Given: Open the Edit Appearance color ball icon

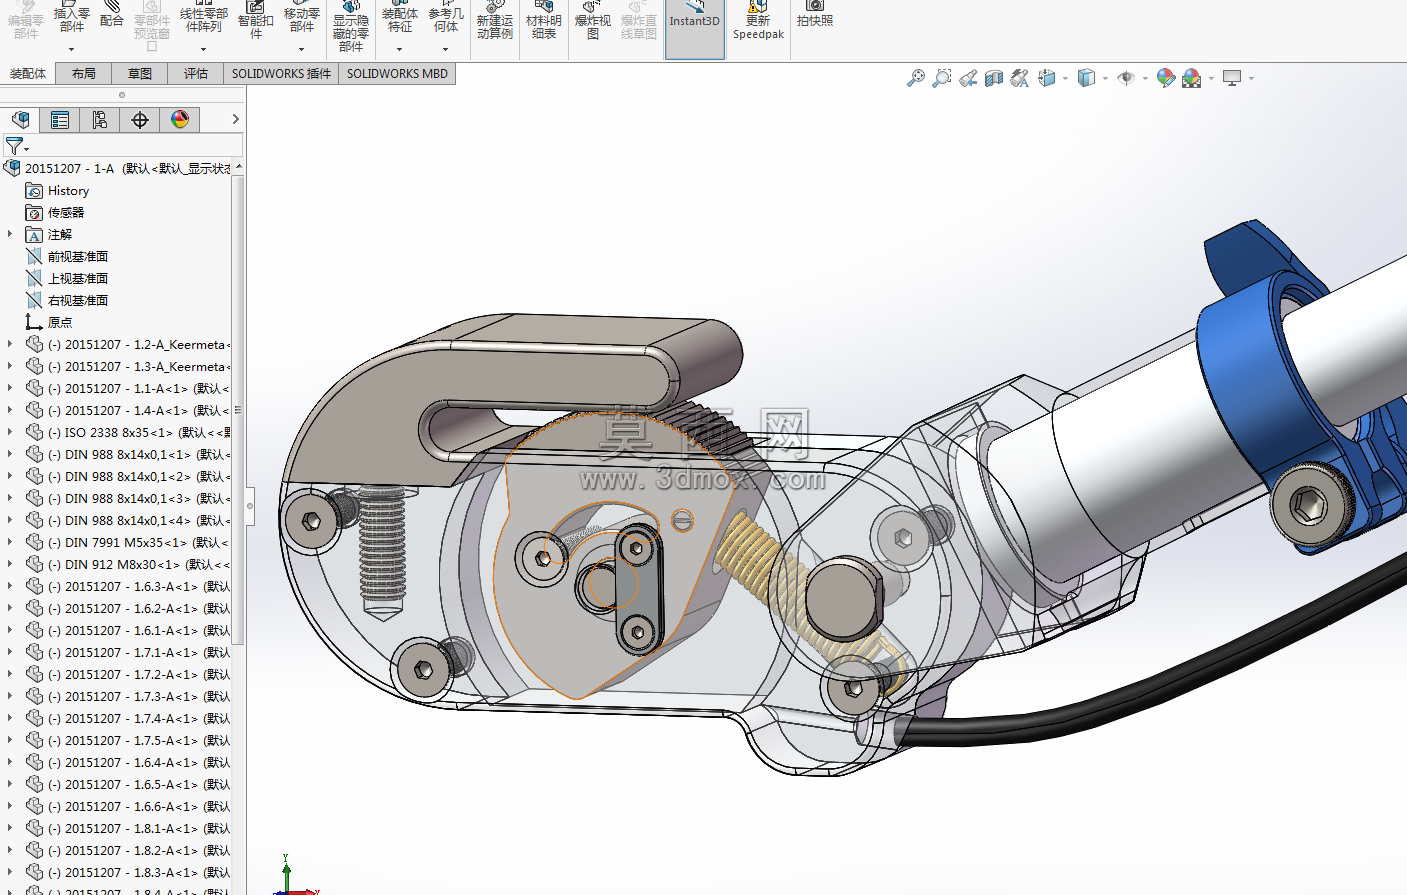Looking at the screenshot, I should click(x=1165, y=78).
